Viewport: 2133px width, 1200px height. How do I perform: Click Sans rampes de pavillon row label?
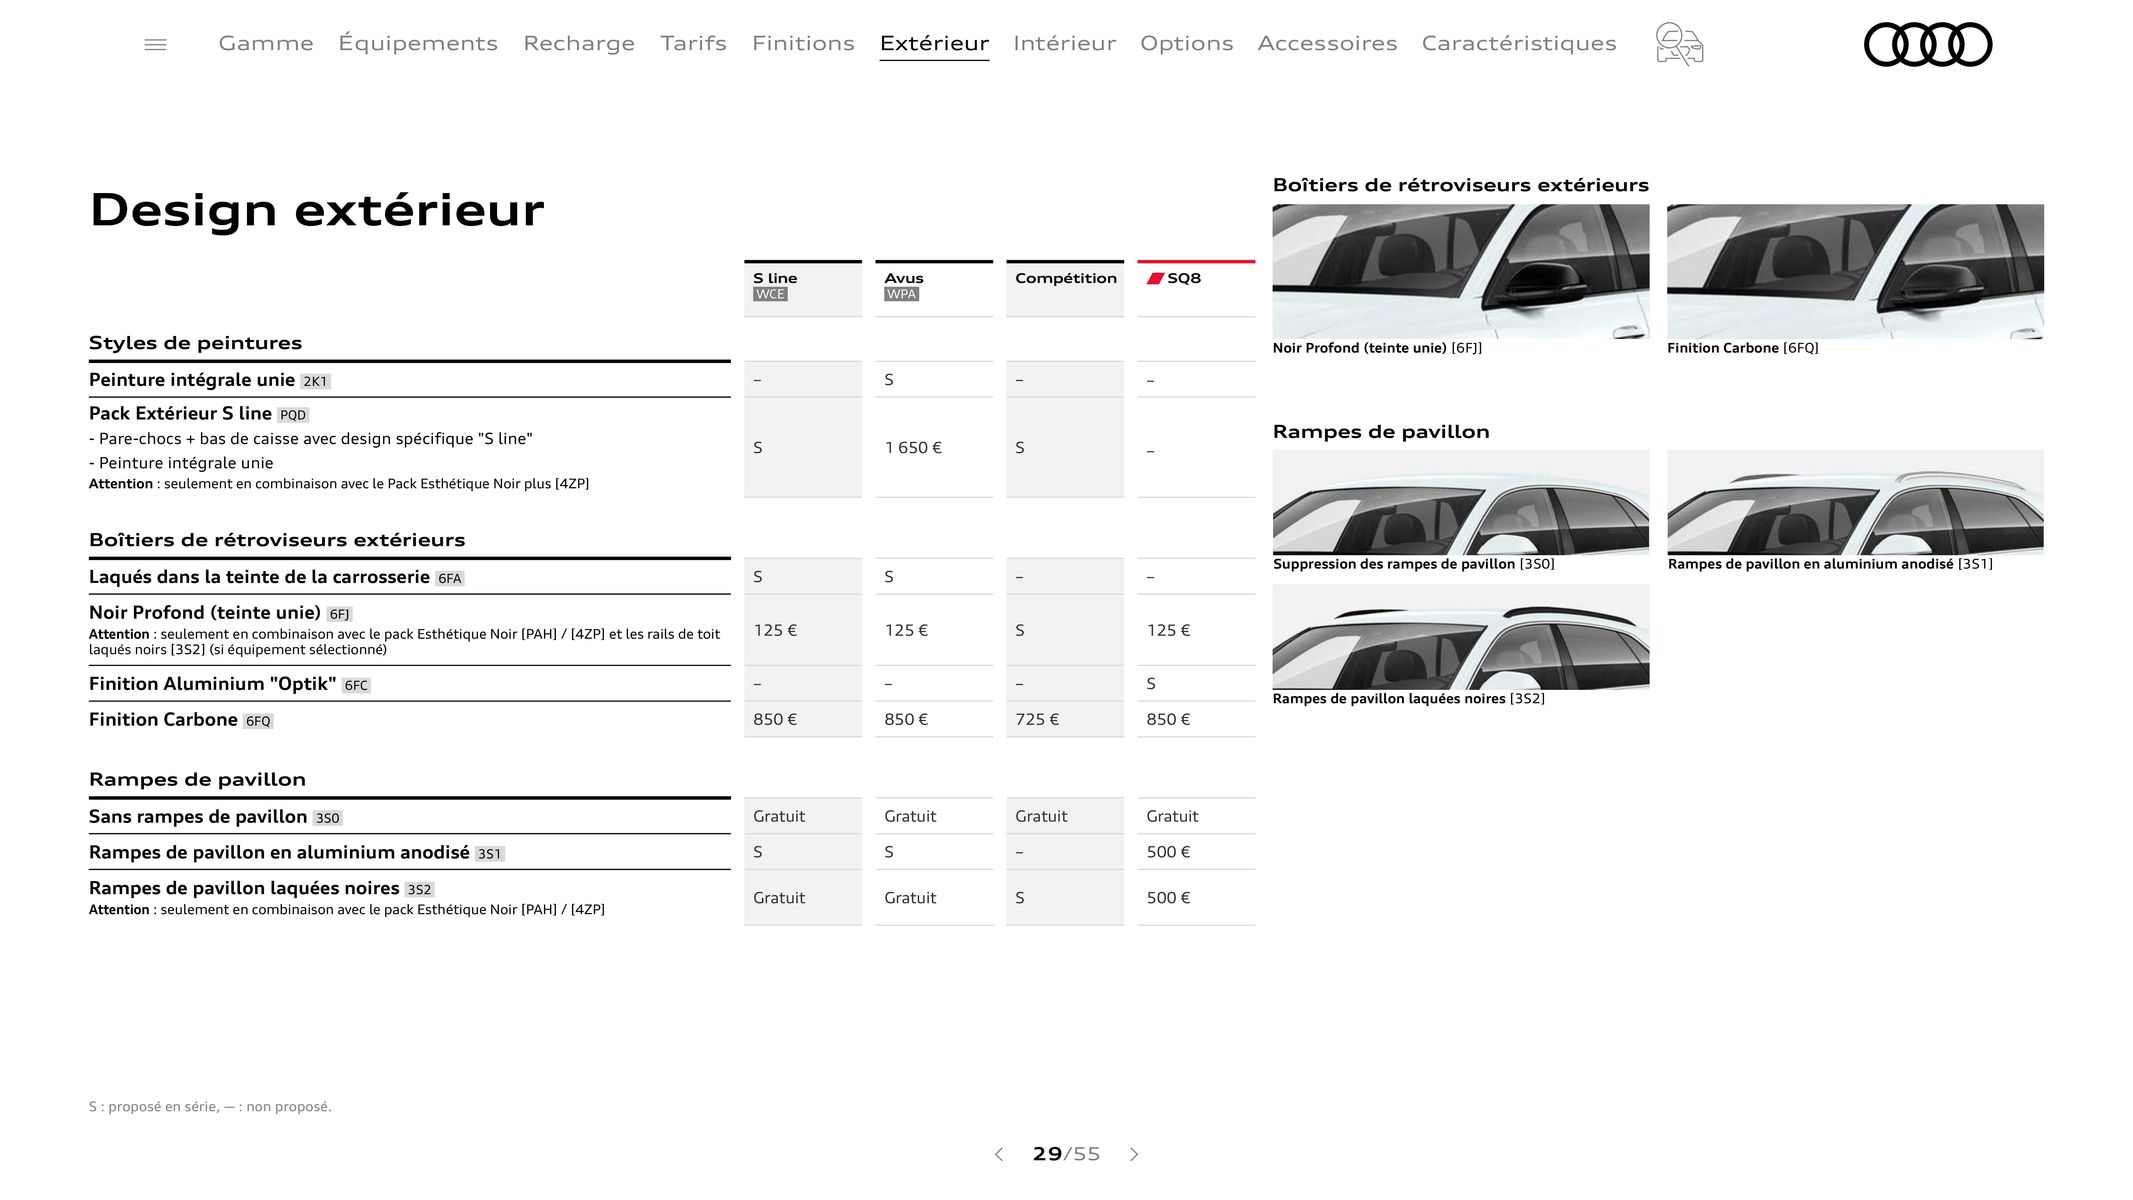198,817
